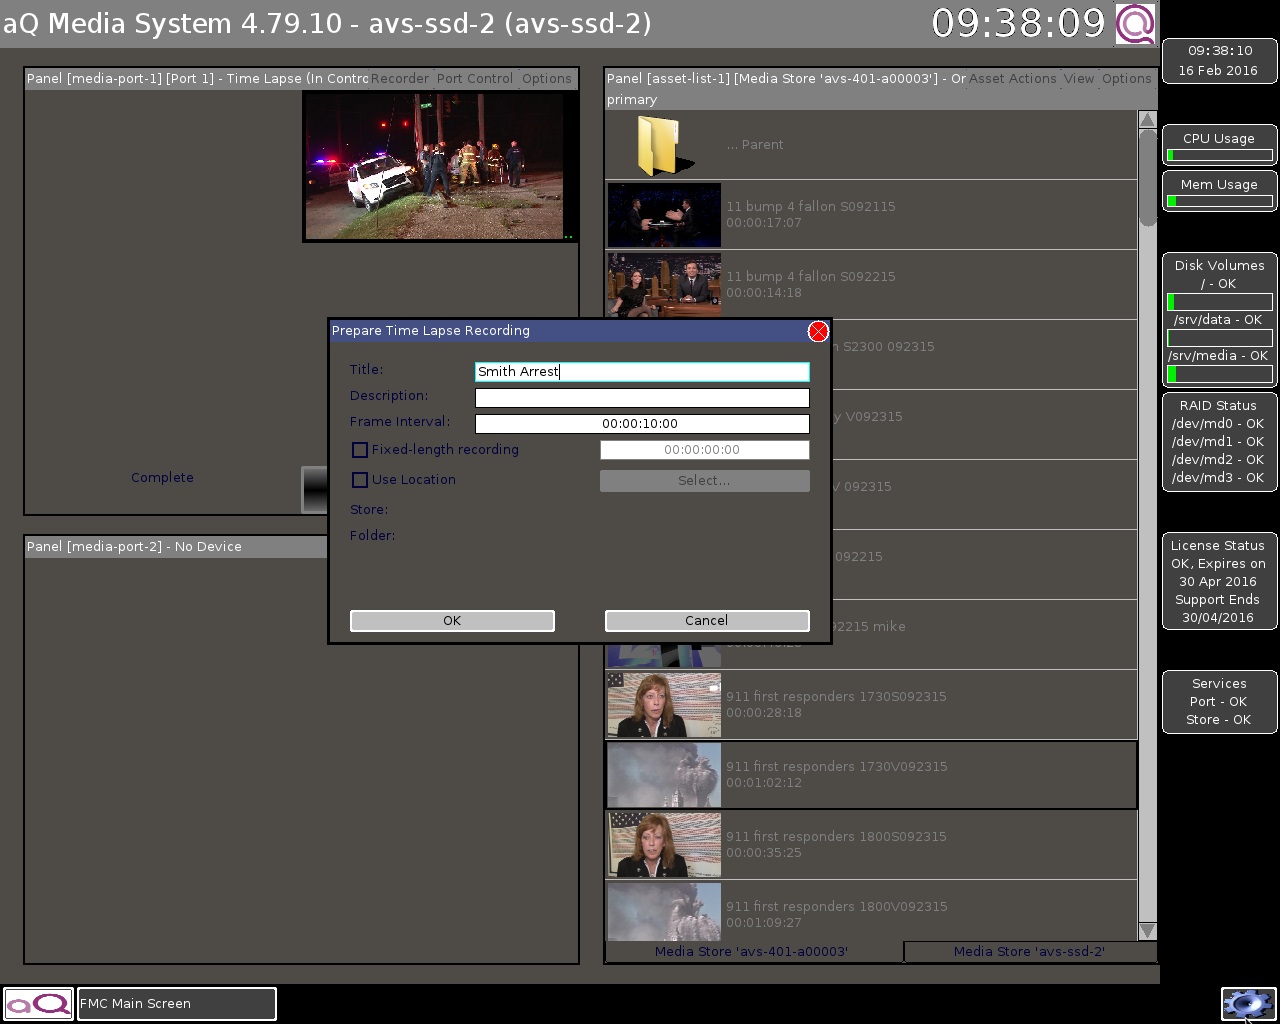The image size is (1280, 1024).
Task: Click the date and time widget
Action: pos(1219,61)
